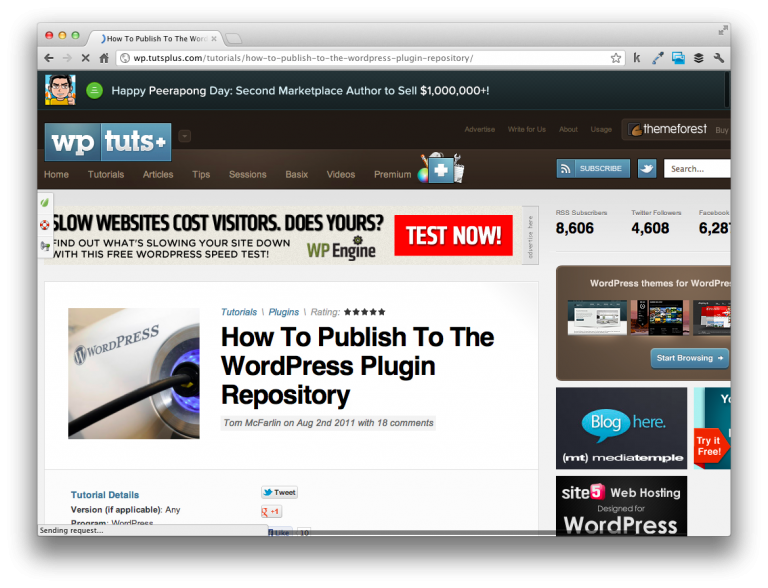Click the RSS Subscribers count 8,606

[x=575, y=228]
